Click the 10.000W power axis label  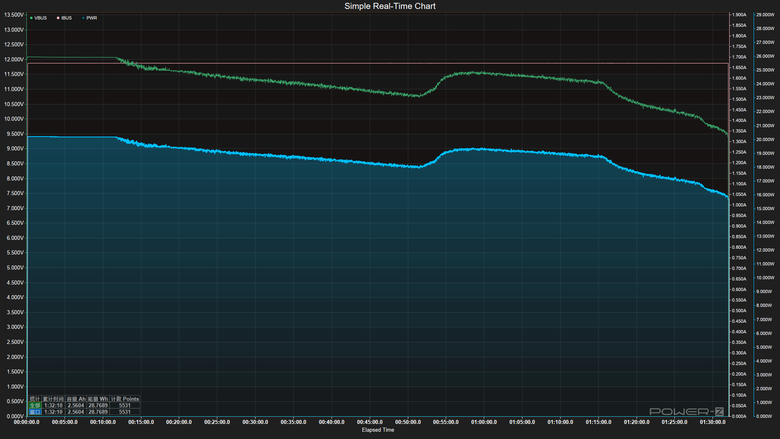pyautogui.click(x=765, y=277)
